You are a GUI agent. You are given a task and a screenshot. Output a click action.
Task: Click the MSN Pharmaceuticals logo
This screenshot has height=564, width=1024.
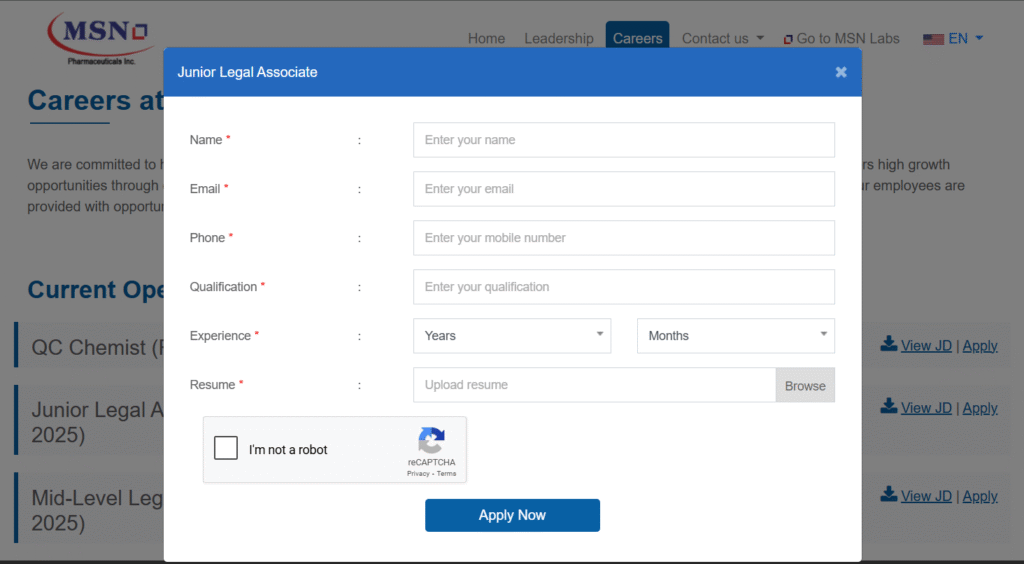[x=100, y=37]
